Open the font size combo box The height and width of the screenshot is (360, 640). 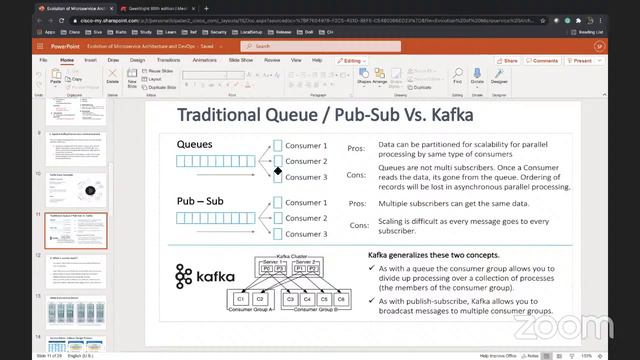(x=236, y=75)
